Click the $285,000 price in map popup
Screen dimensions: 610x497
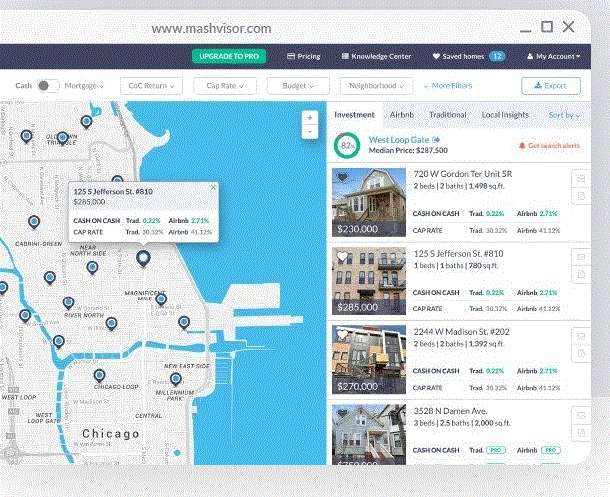pos(89,202)
